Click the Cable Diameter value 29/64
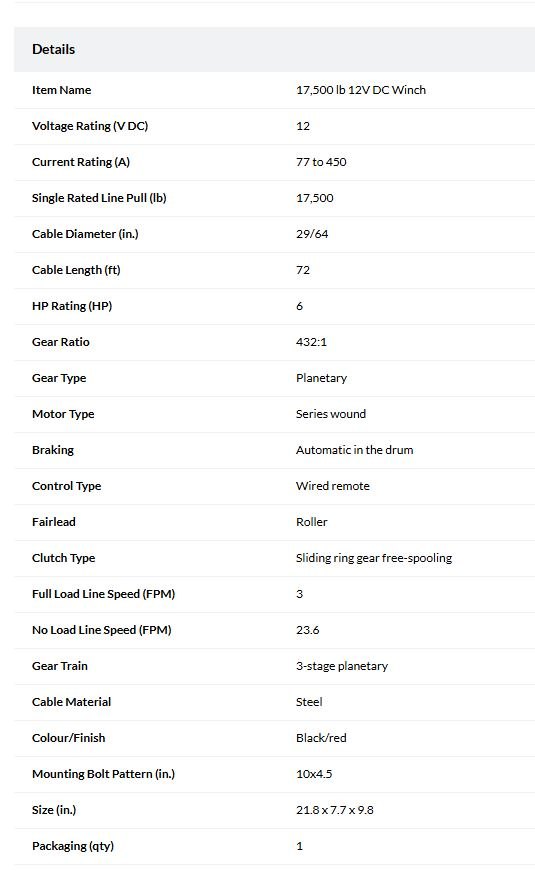This screenshot has height=886, width=535. pos(312,234)
